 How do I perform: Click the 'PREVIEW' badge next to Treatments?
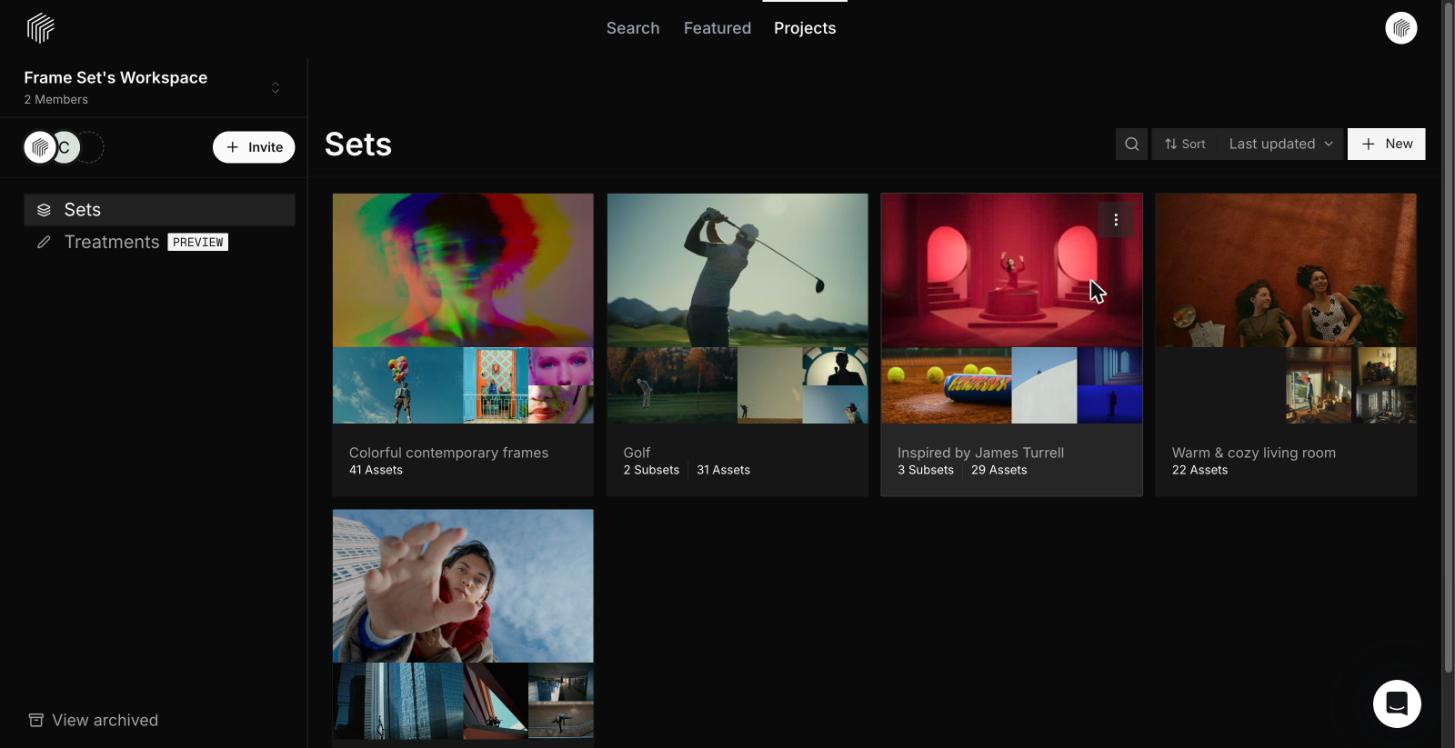tap(198, 242)
